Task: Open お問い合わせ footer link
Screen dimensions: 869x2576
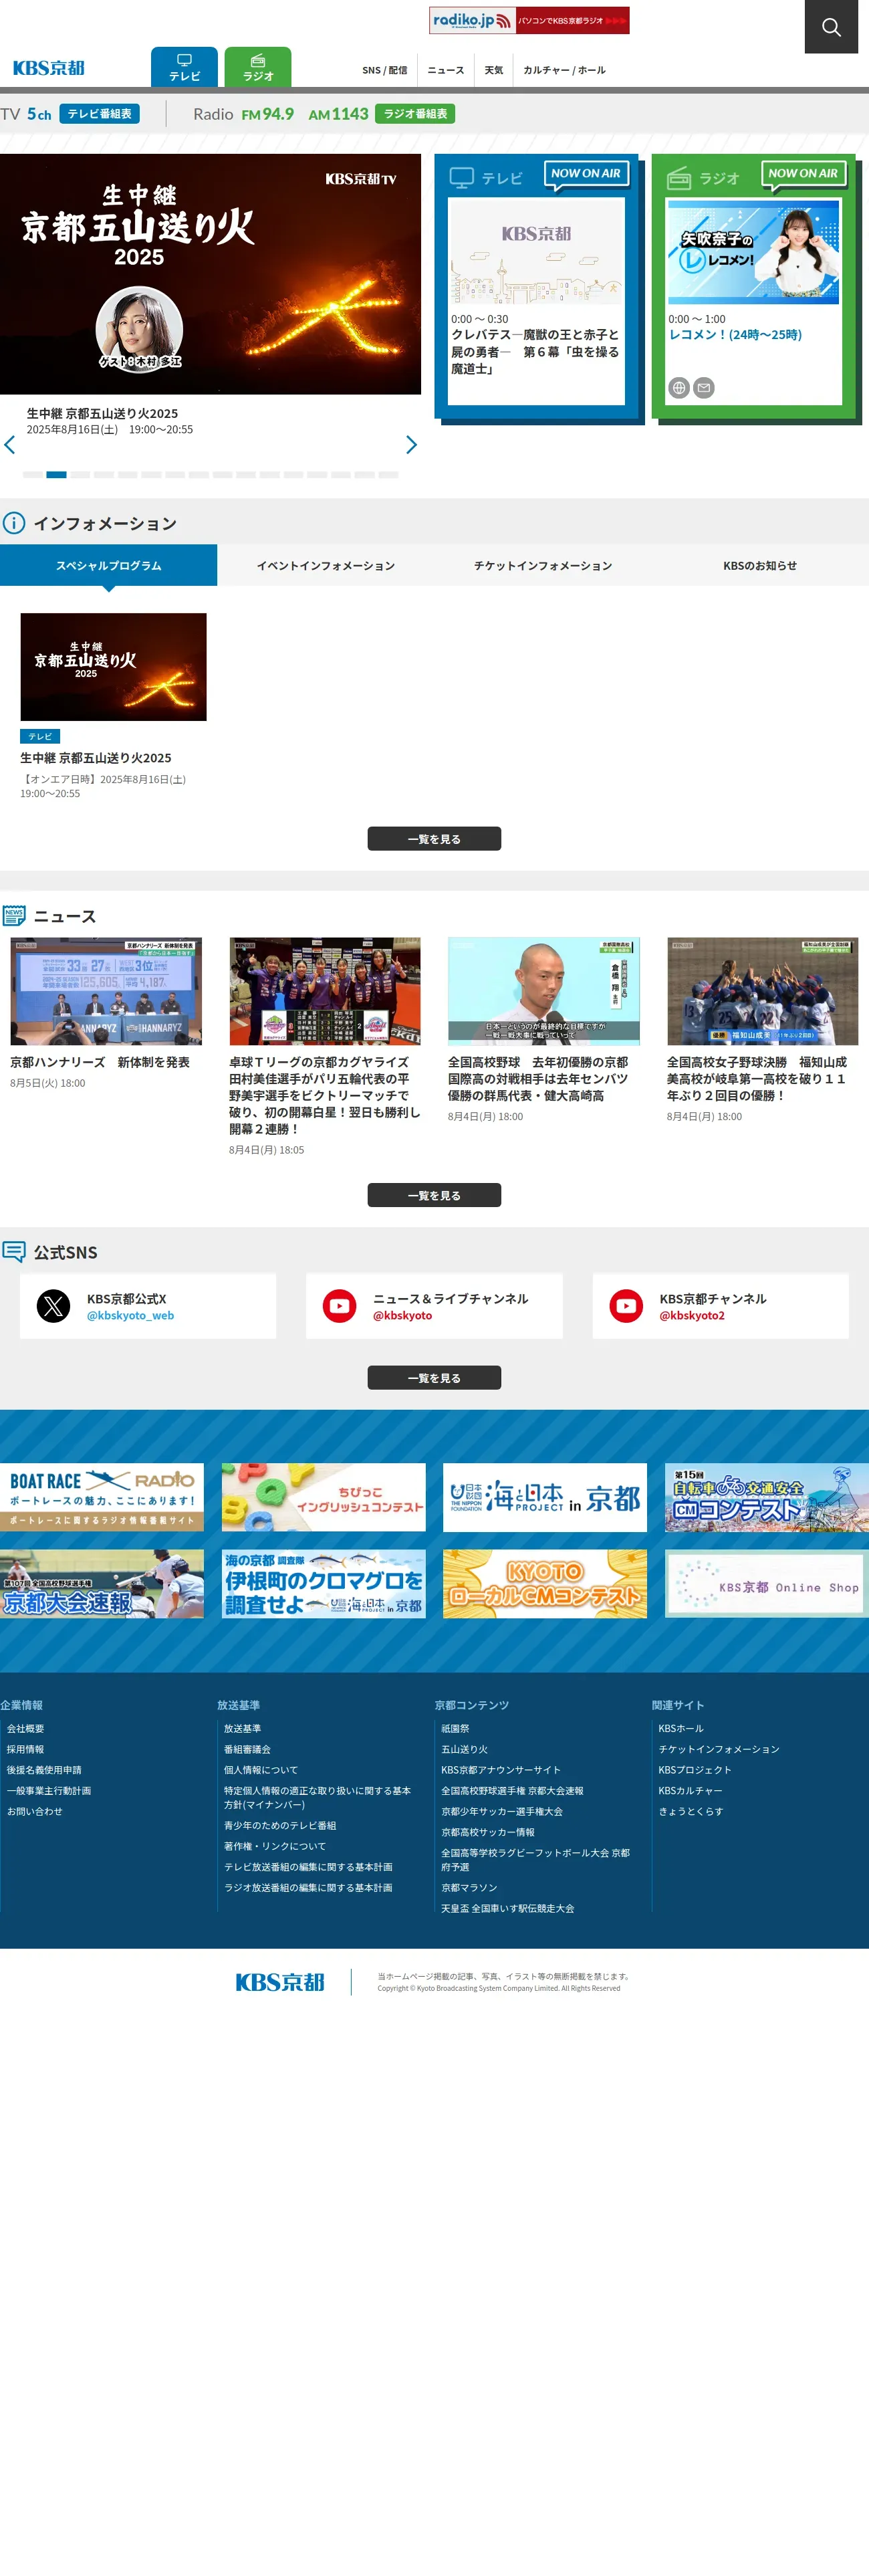Action: (x=35, y=1811)
